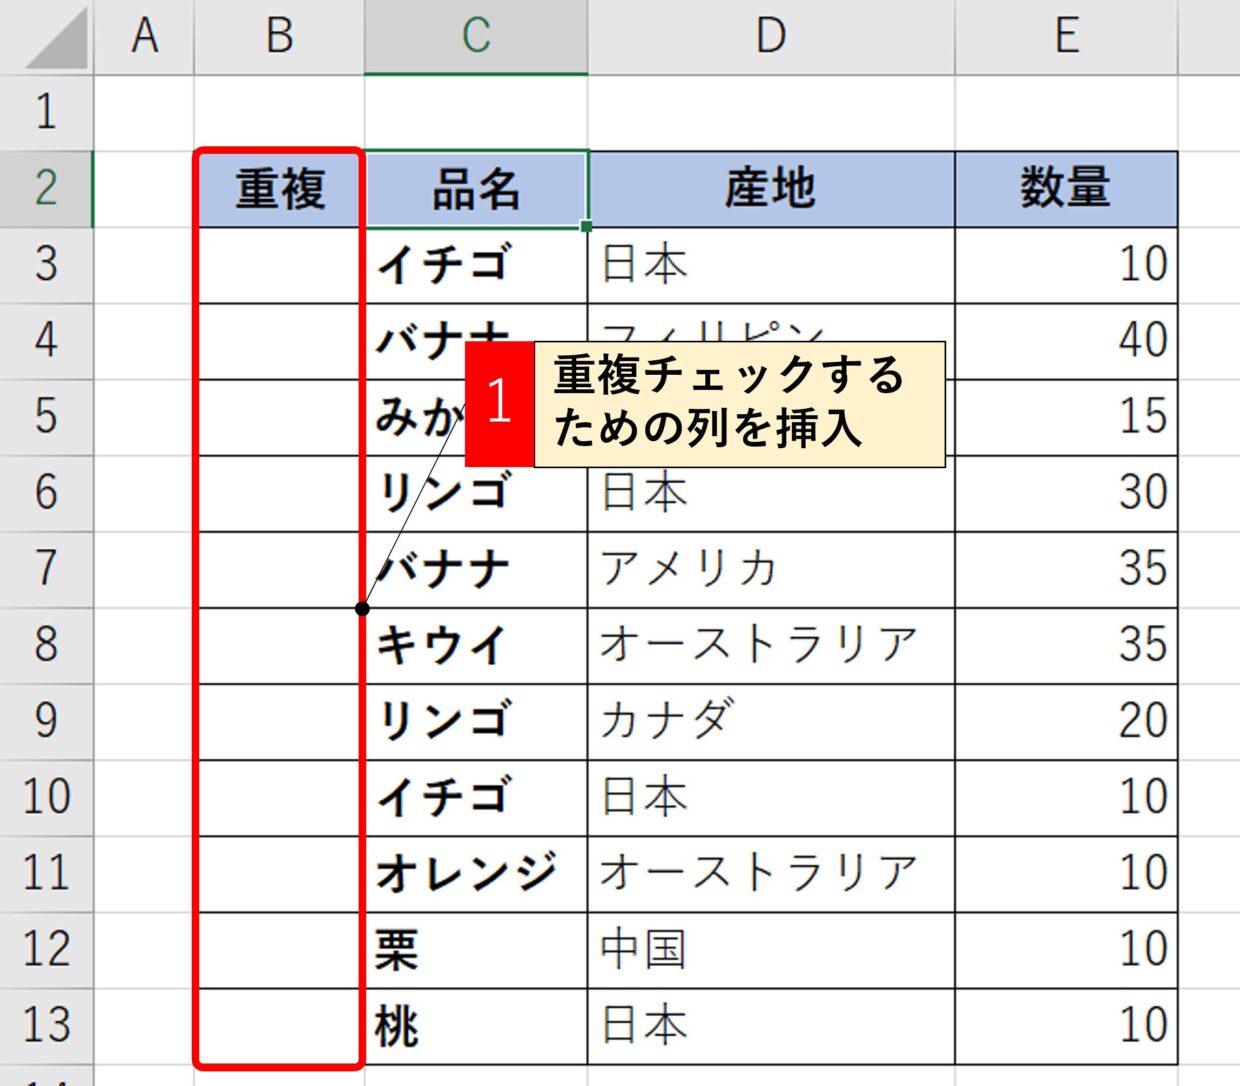Select the 栗 cell
Image resolution: width=1240 pixels, height=1086 pixels.
tap(476, 949)
